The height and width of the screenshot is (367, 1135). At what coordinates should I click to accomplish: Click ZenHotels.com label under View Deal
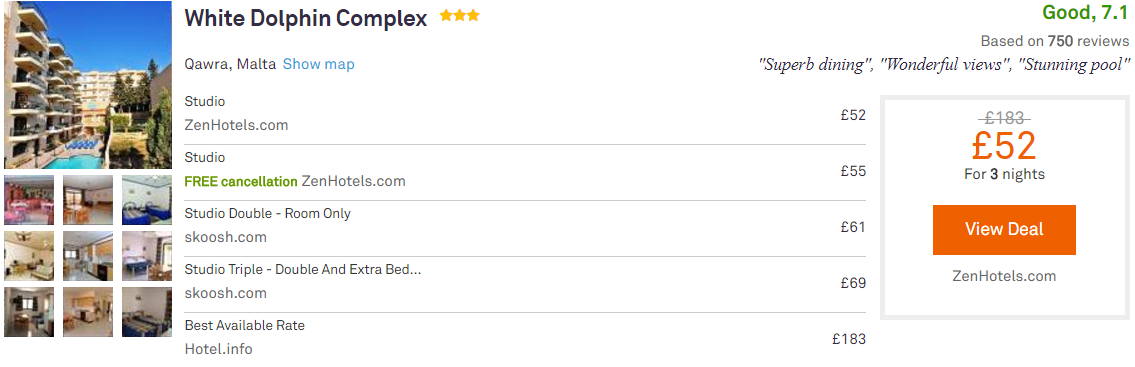[x=1004, y=276]
